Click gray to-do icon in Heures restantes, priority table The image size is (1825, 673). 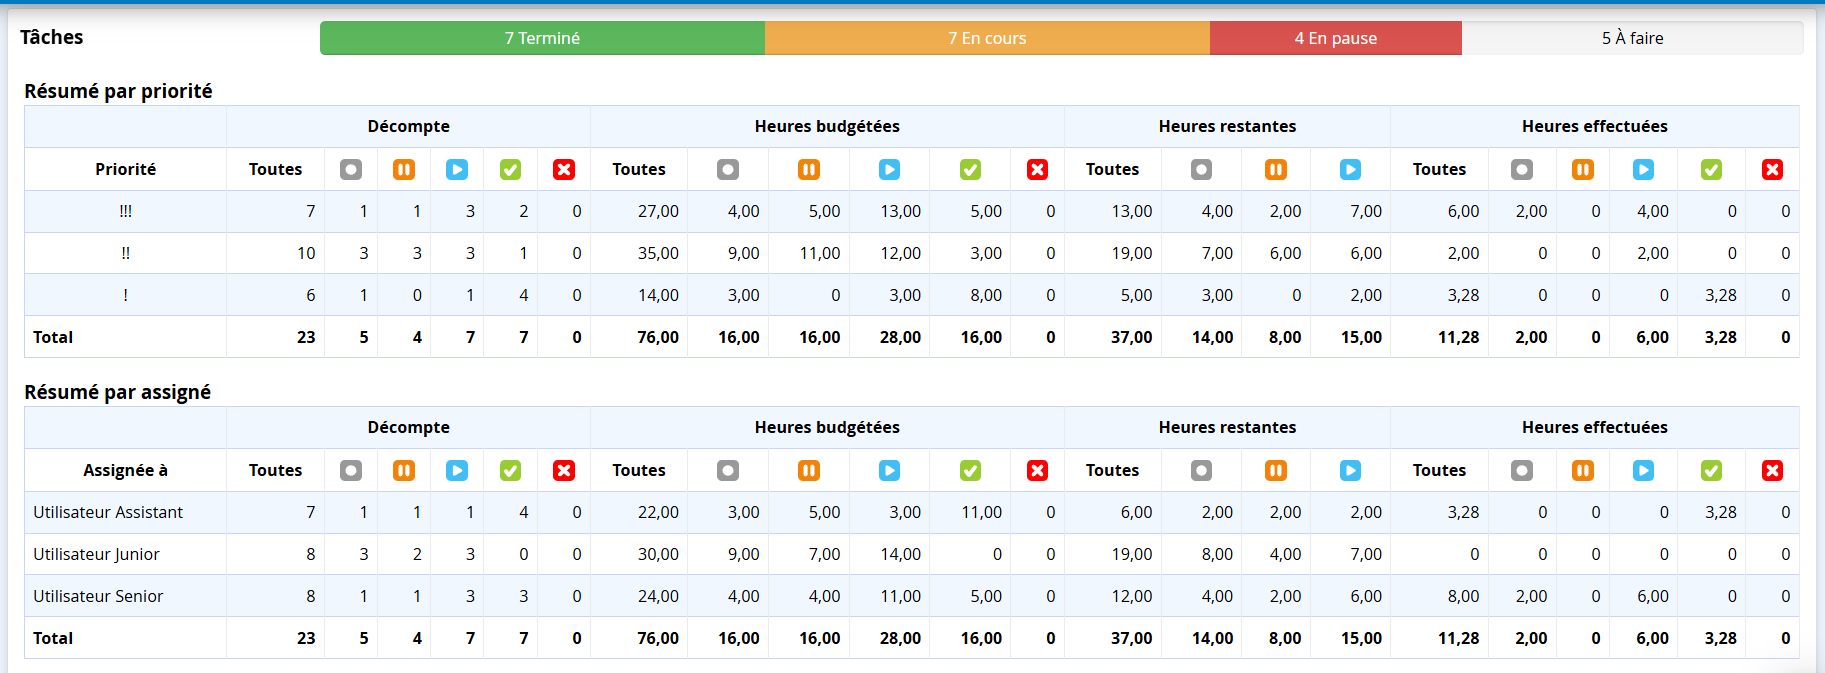[x=1202, y=169]
